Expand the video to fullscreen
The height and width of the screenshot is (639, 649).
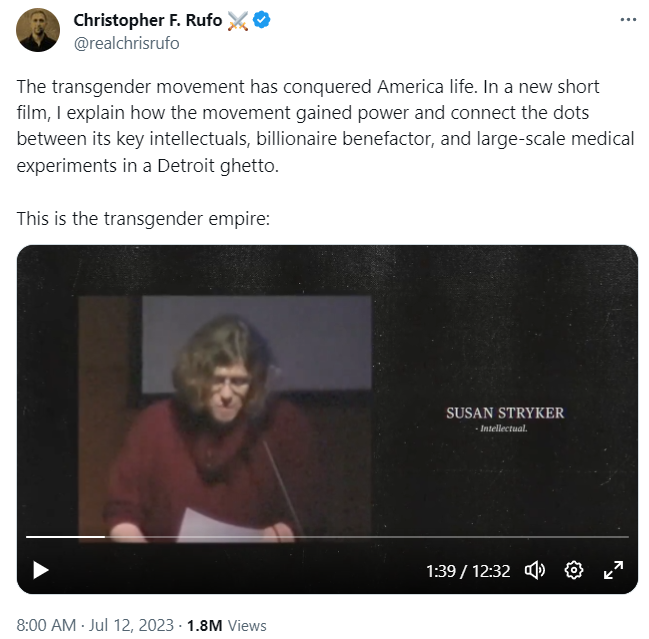coord(613,570)
